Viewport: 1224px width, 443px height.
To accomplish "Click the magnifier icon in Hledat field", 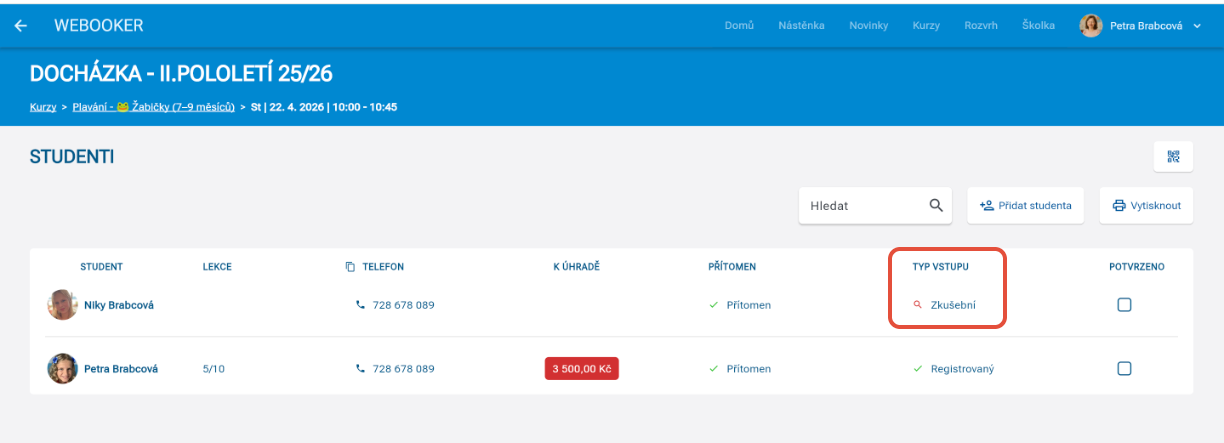I will 936,205.
